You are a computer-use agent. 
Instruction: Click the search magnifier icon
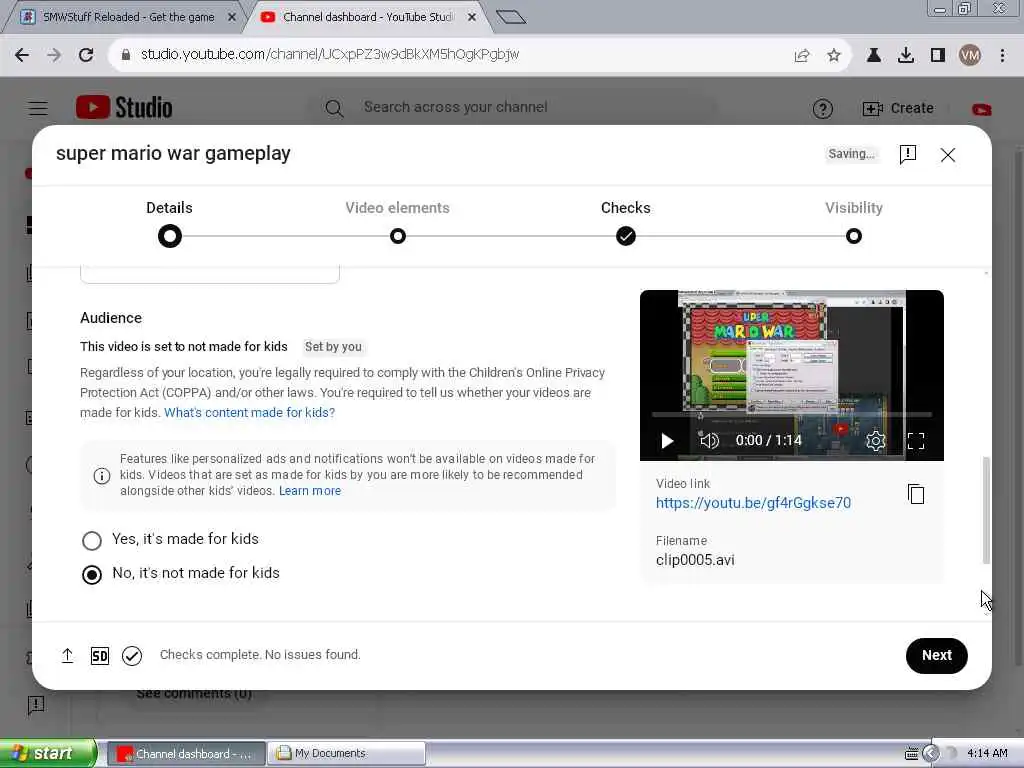point(334,108)
